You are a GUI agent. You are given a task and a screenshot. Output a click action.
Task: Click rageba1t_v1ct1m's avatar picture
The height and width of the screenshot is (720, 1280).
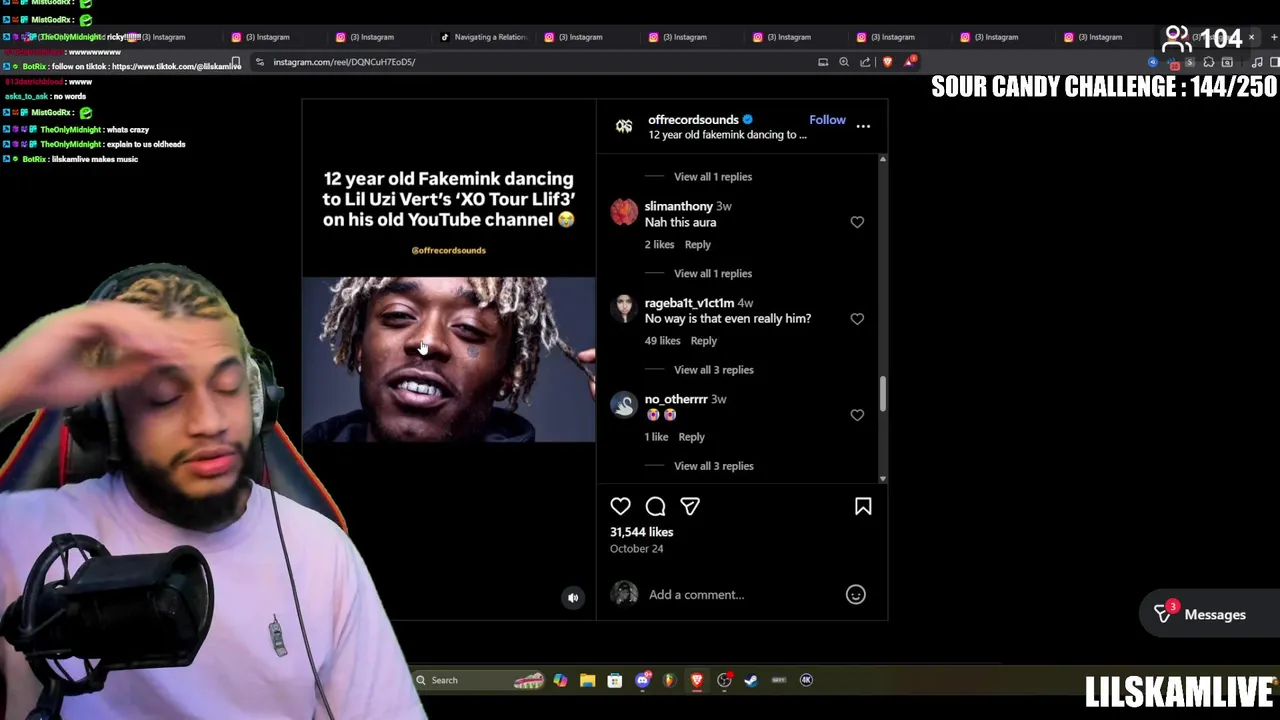624,309
